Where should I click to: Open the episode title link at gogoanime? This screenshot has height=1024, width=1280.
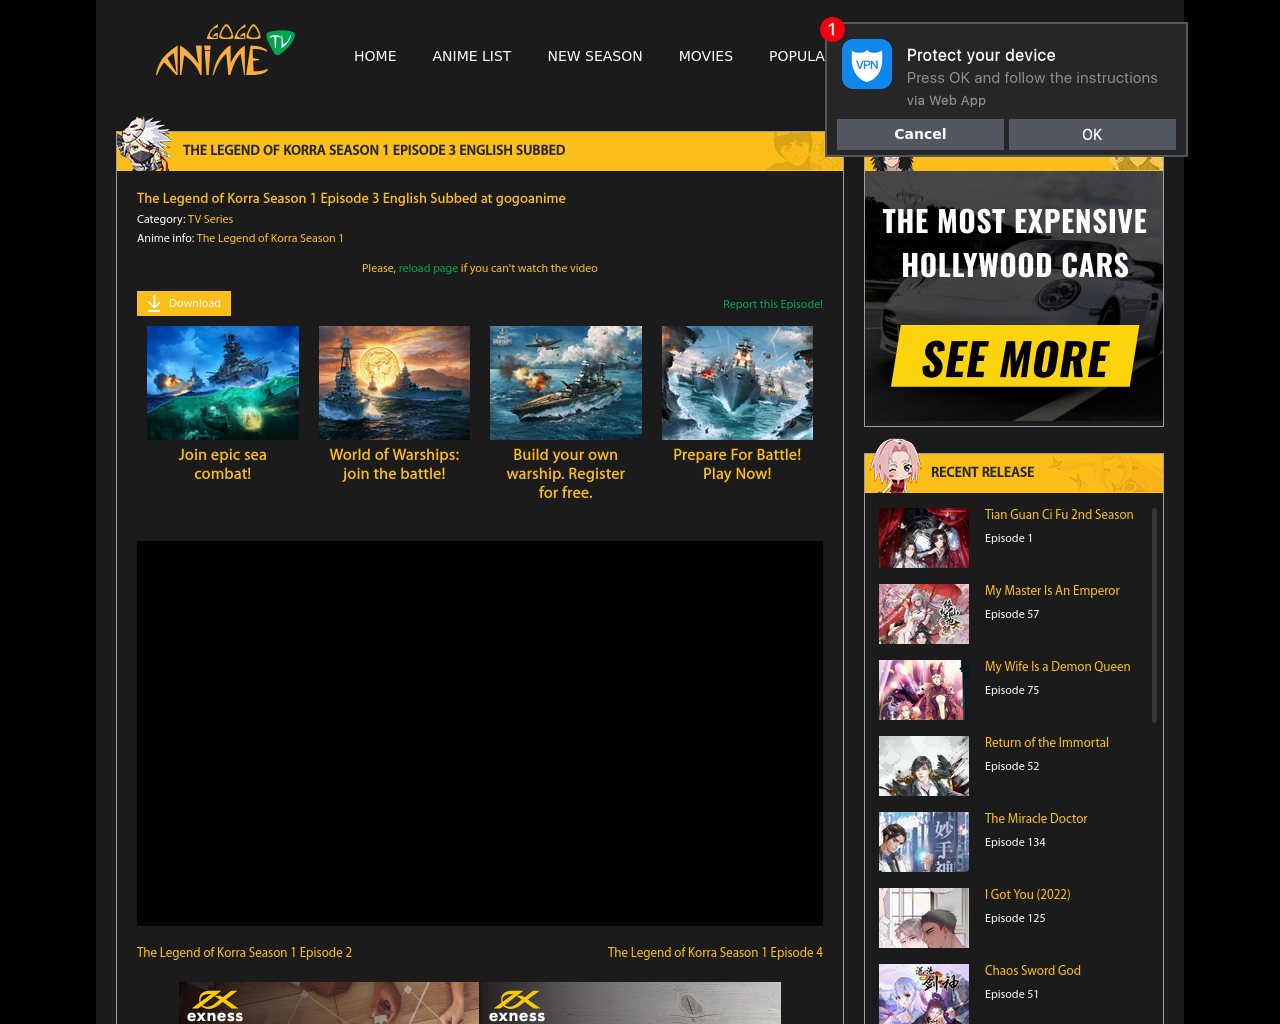(x=351, y=198)
